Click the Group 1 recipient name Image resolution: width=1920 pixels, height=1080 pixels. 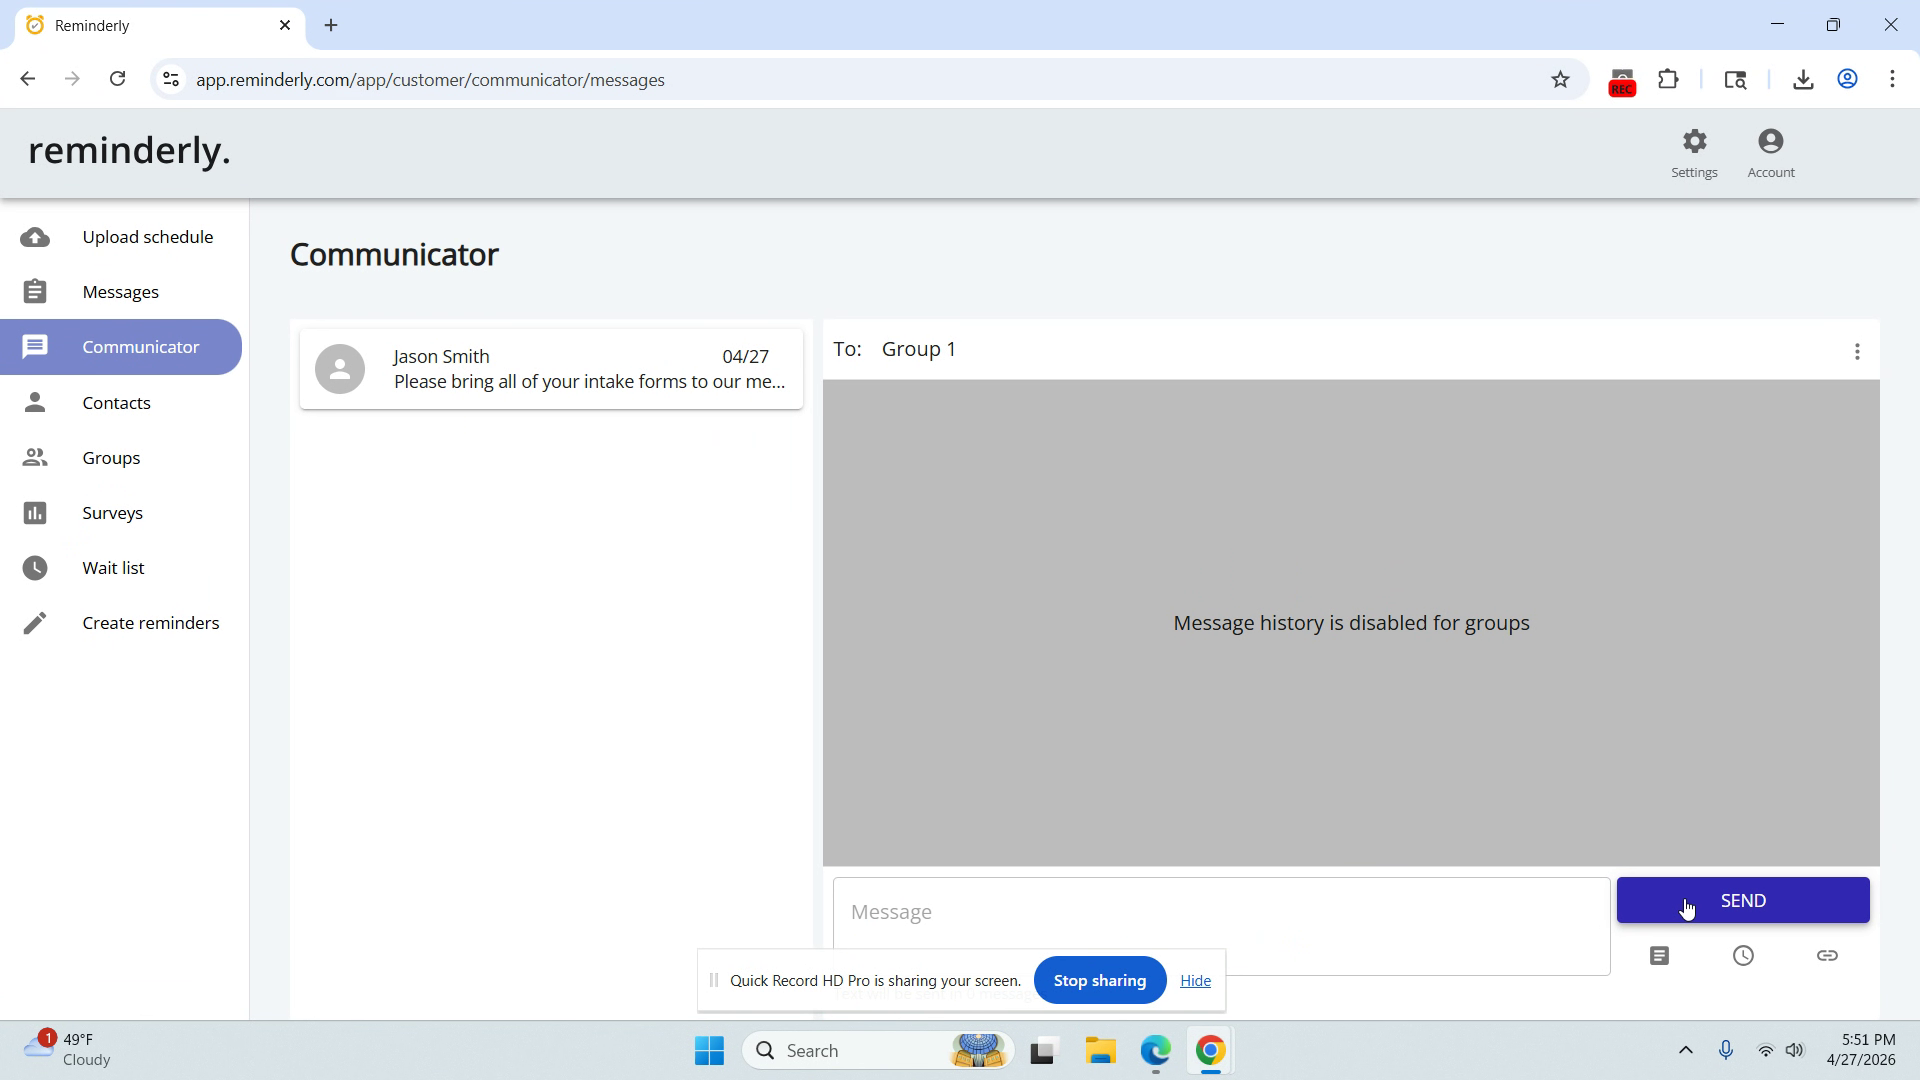[919, 349]
